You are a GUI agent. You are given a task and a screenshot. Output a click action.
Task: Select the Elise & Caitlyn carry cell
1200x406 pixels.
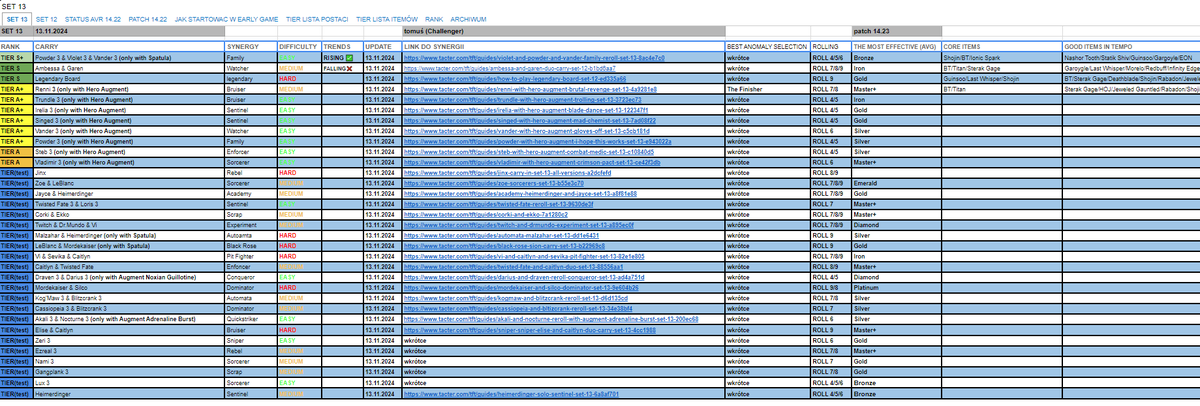coord(128,332)
